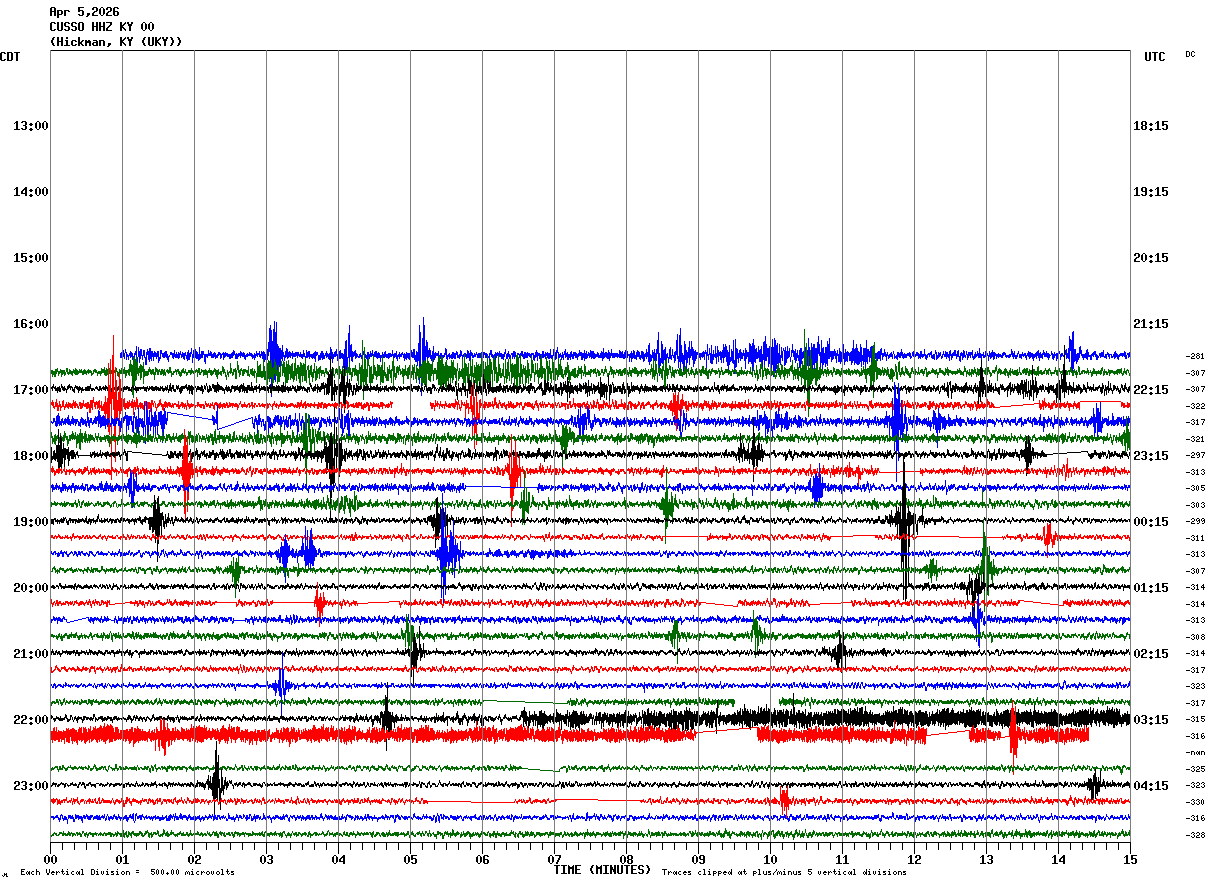Select the CUSSO HHZ KY 00 station label
1210x886 pixels.
click(x=102, y=27)
